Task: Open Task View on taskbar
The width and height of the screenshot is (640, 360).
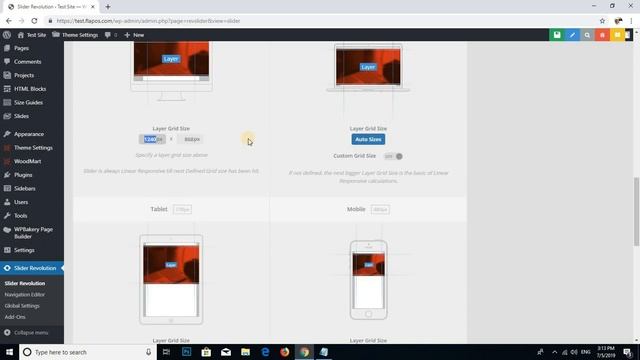Action: (x=167, y=352)
